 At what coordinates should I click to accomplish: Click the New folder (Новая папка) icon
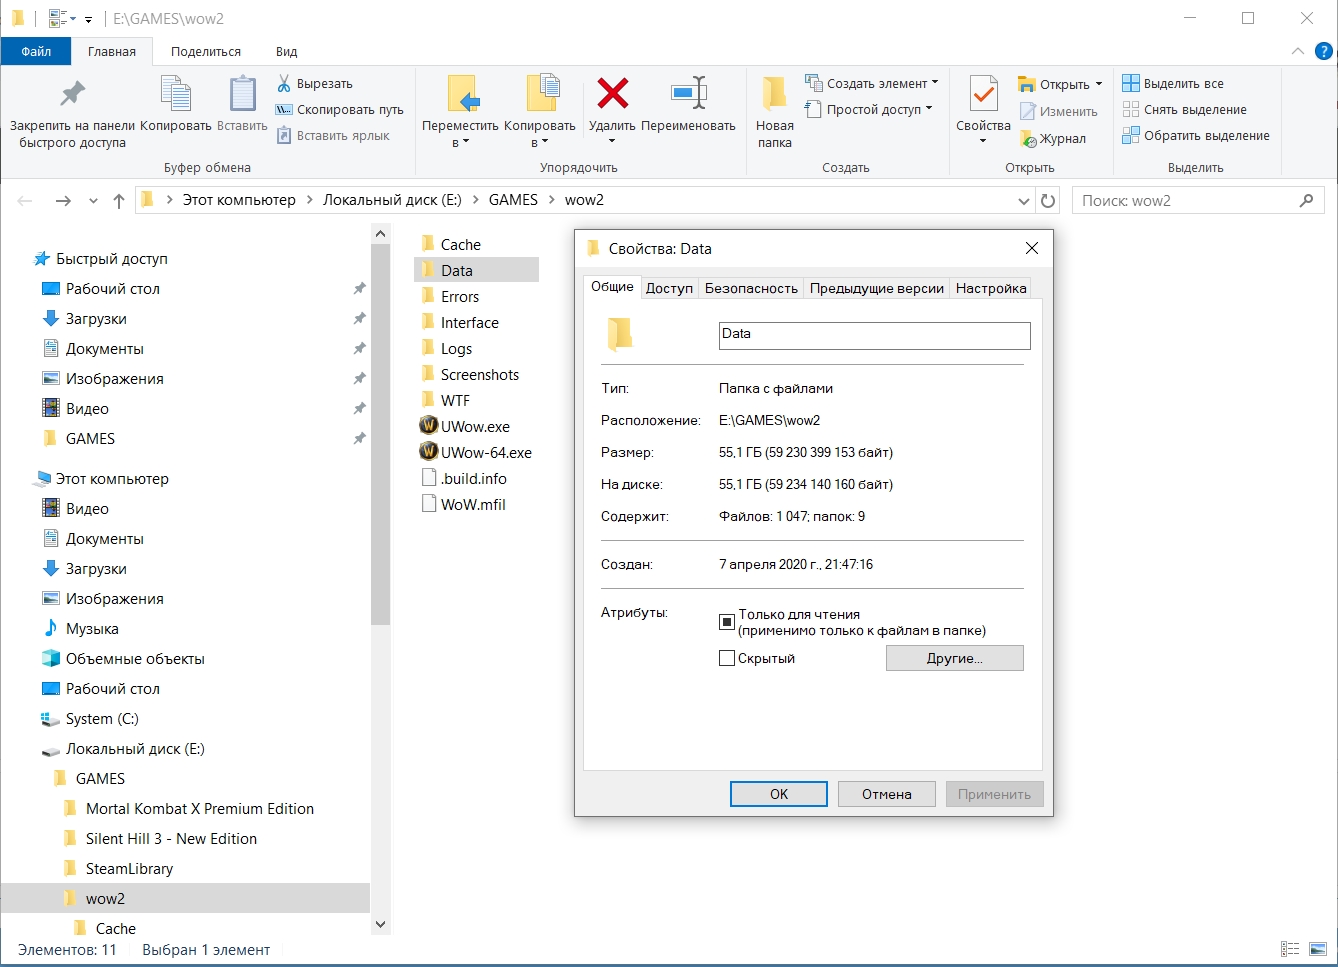point(774,94)
